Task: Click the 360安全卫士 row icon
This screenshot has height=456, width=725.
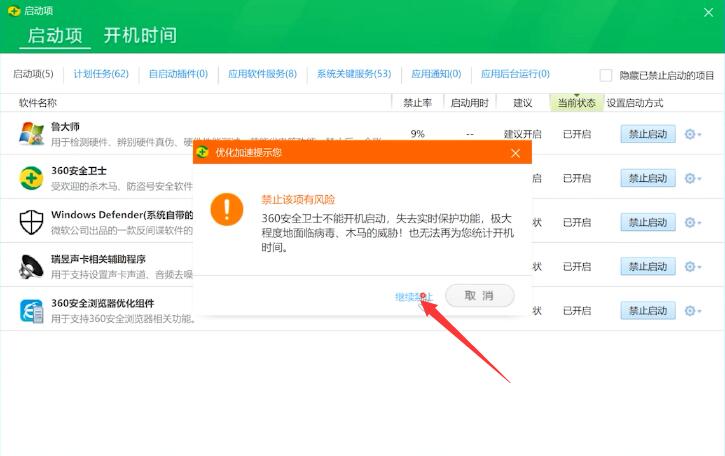Action: (x=31, y=178)
